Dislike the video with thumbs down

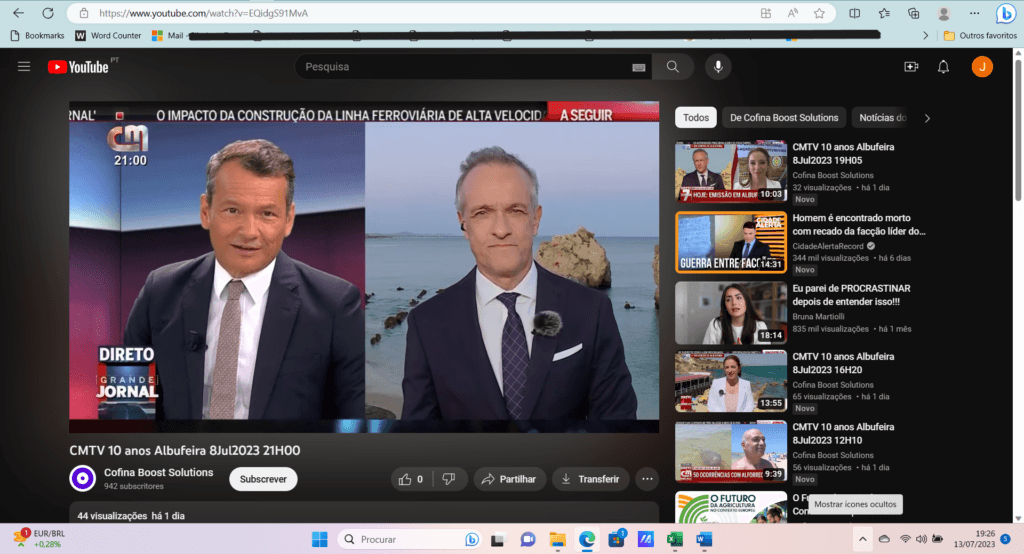(x=449, y=479)
